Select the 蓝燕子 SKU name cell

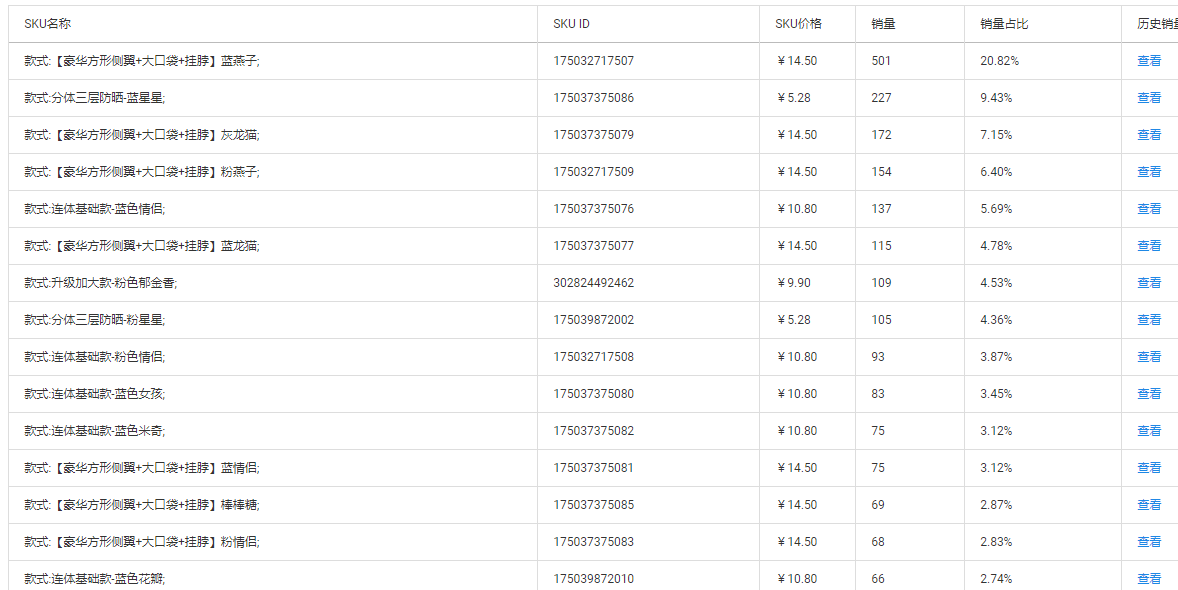[142, 61]
